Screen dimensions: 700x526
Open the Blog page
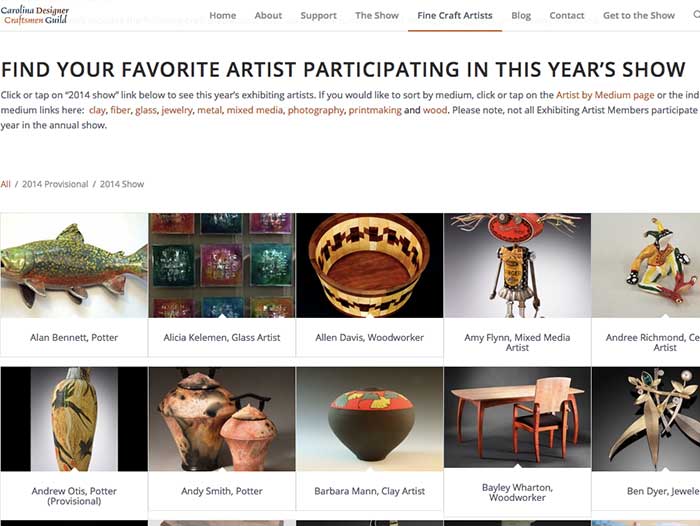coord(521,16)
